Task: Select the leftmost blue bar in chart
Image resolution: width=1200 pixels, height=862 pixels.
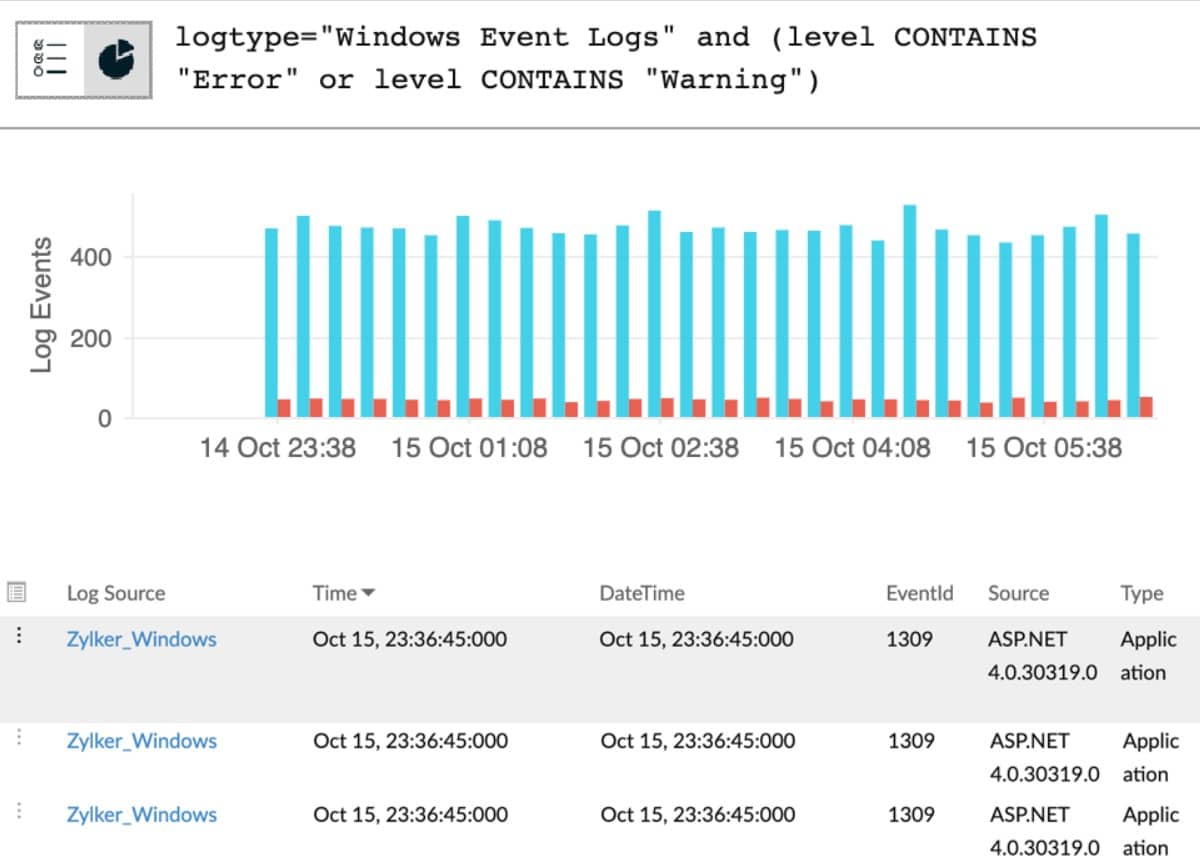Action: point(271,323)
